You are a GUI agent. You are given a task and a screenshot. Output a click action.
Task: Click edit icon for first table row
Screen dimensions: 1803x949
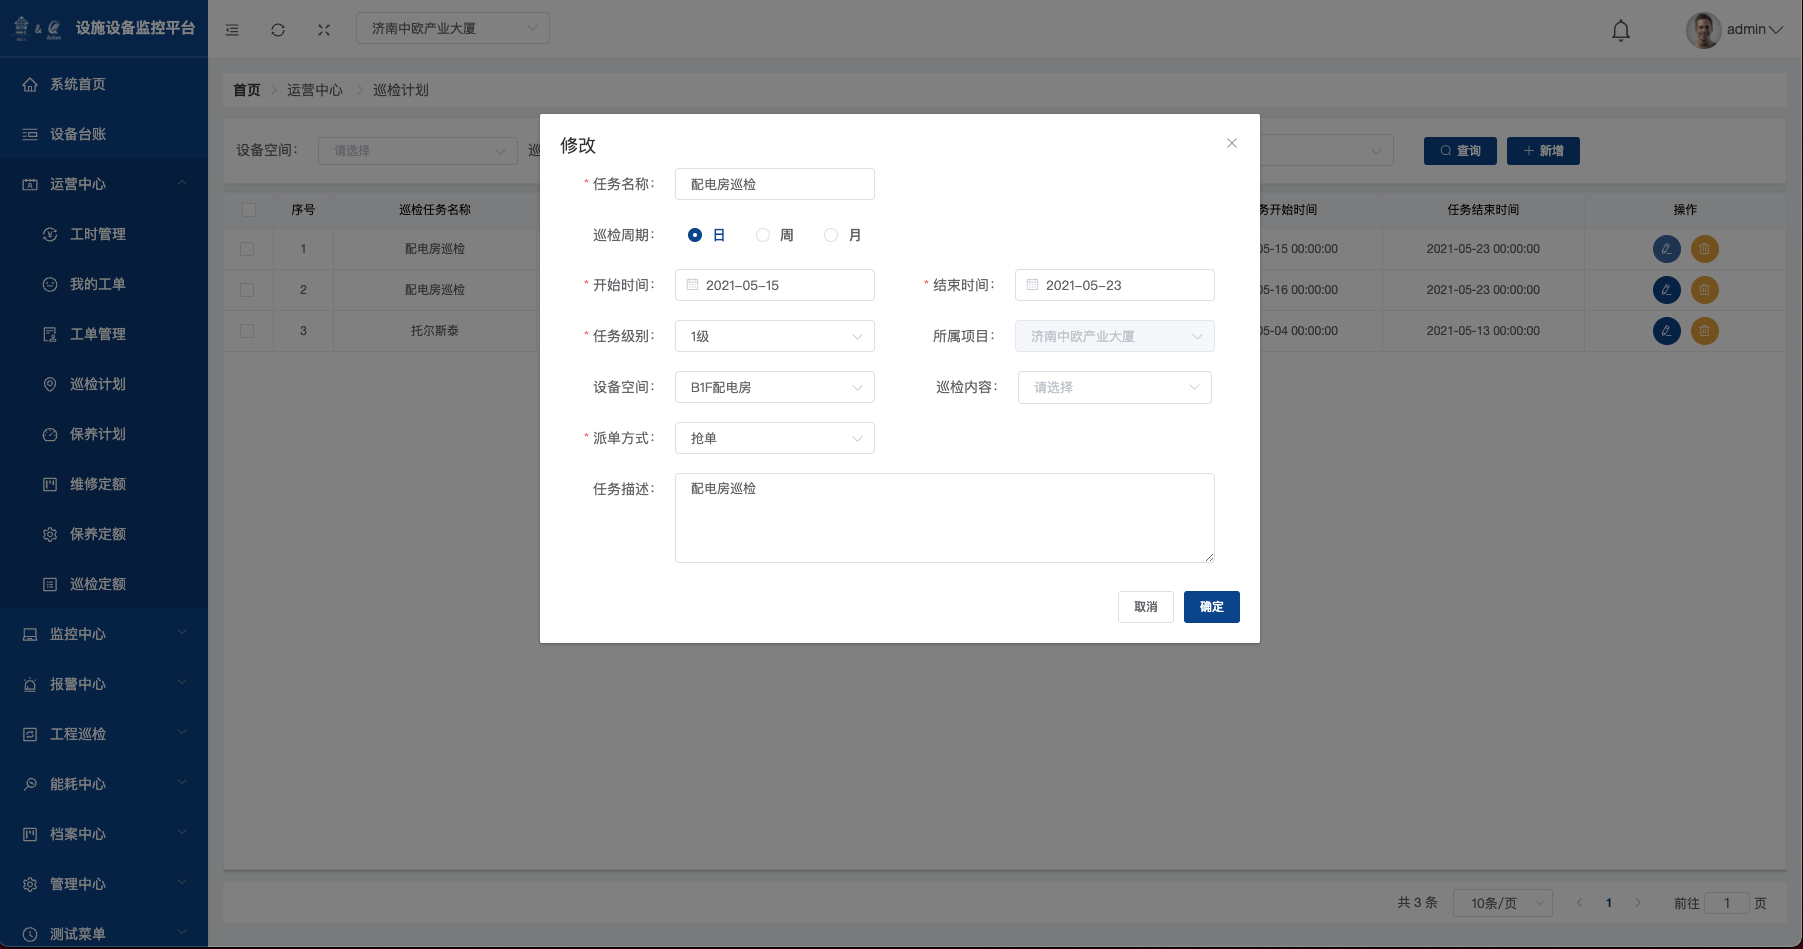click(x=1666, y=249)
